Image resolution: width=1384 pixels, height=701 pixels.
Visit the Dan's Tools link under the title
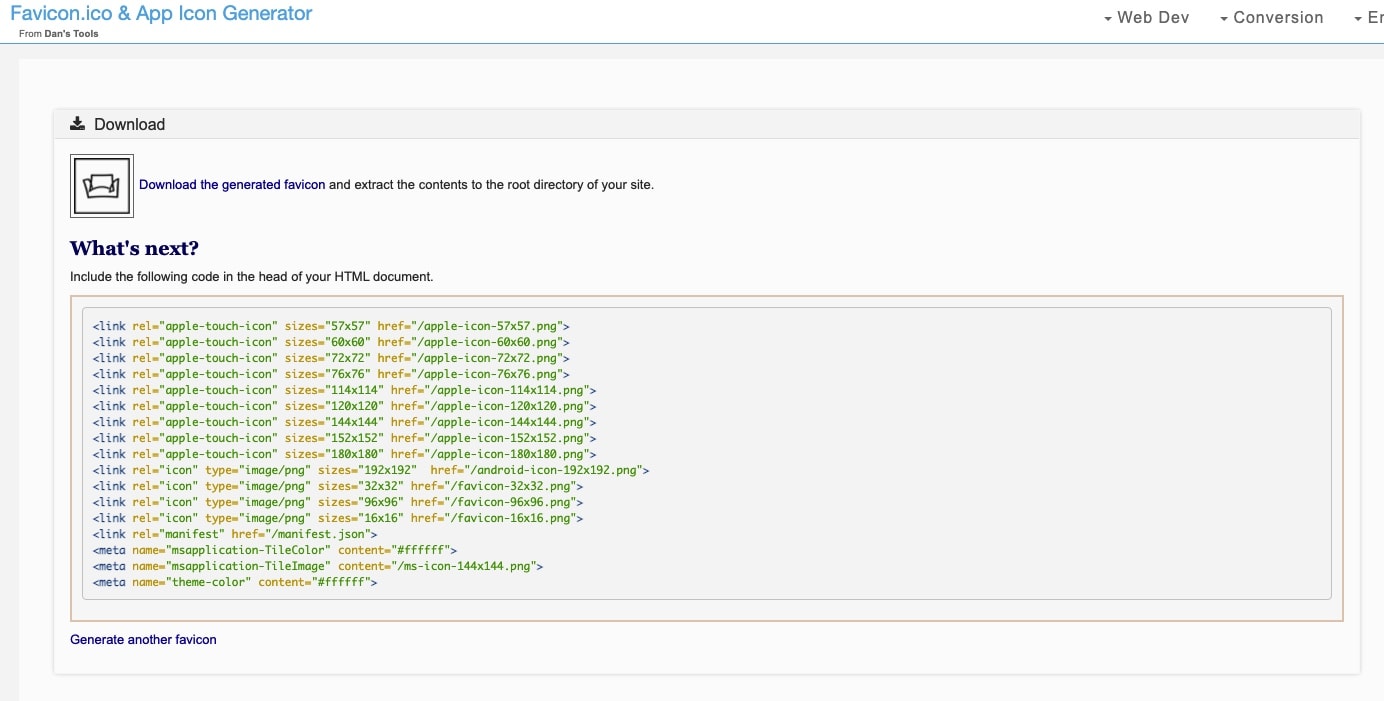pos(71,34)
